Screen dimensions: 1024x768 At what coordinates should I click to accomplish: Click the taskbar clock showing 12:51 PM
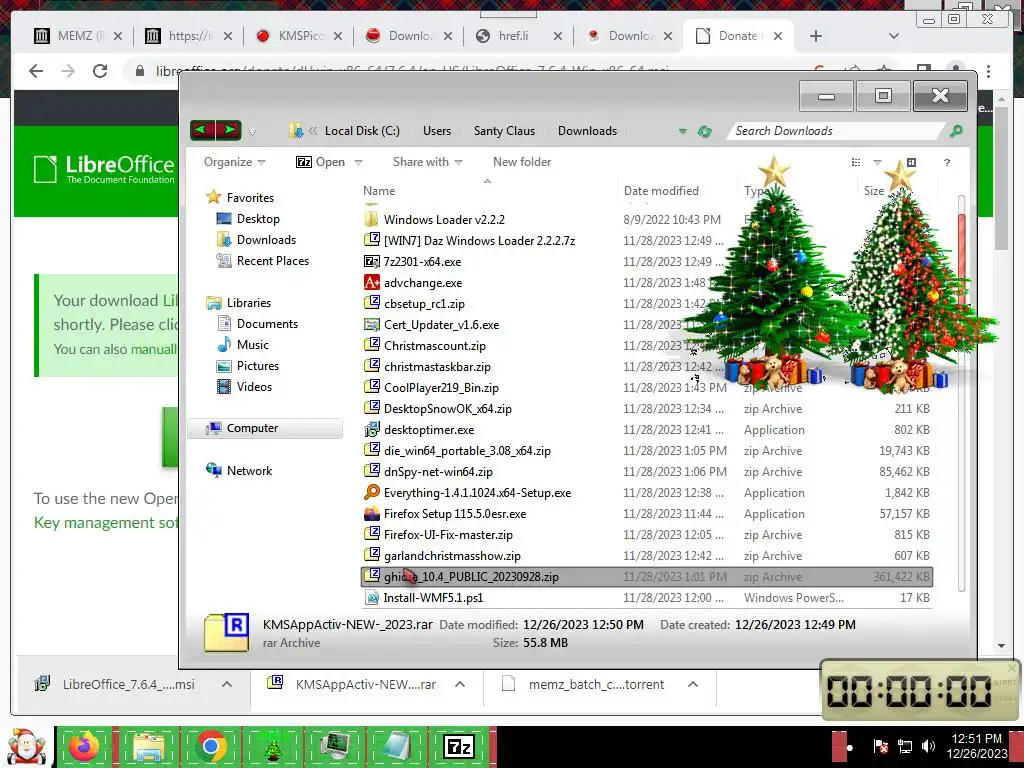pos(976,746)
